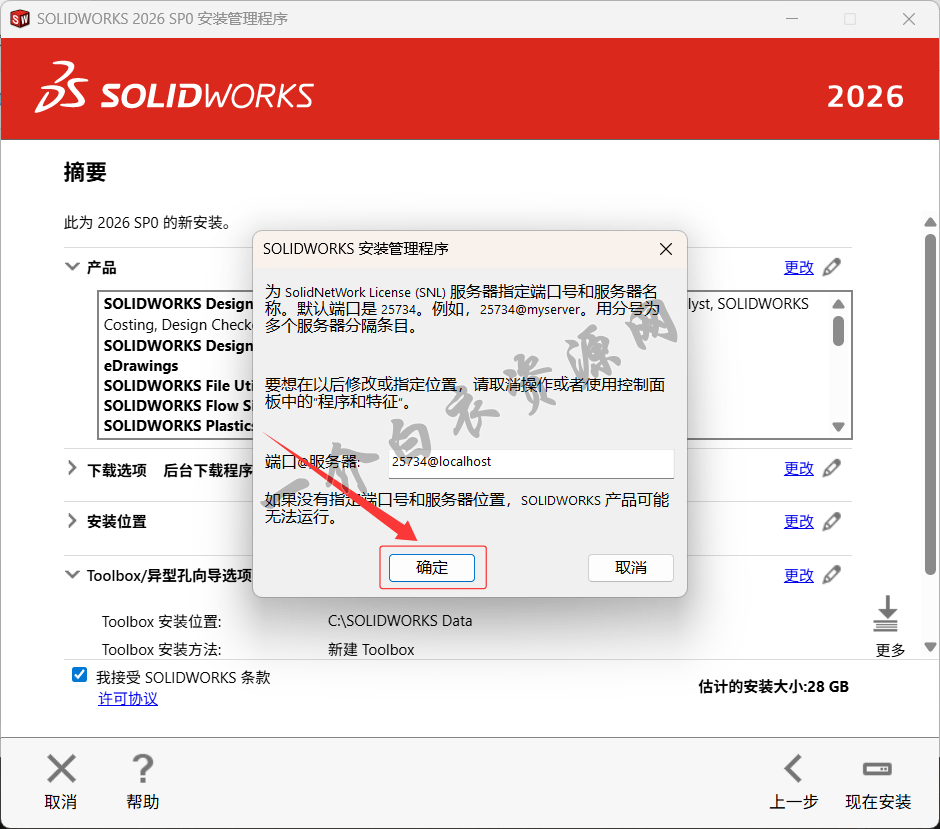Click the 更多 download arrow icon
Image resolution: width=940 pixels, height=829 pixels.
886,614
